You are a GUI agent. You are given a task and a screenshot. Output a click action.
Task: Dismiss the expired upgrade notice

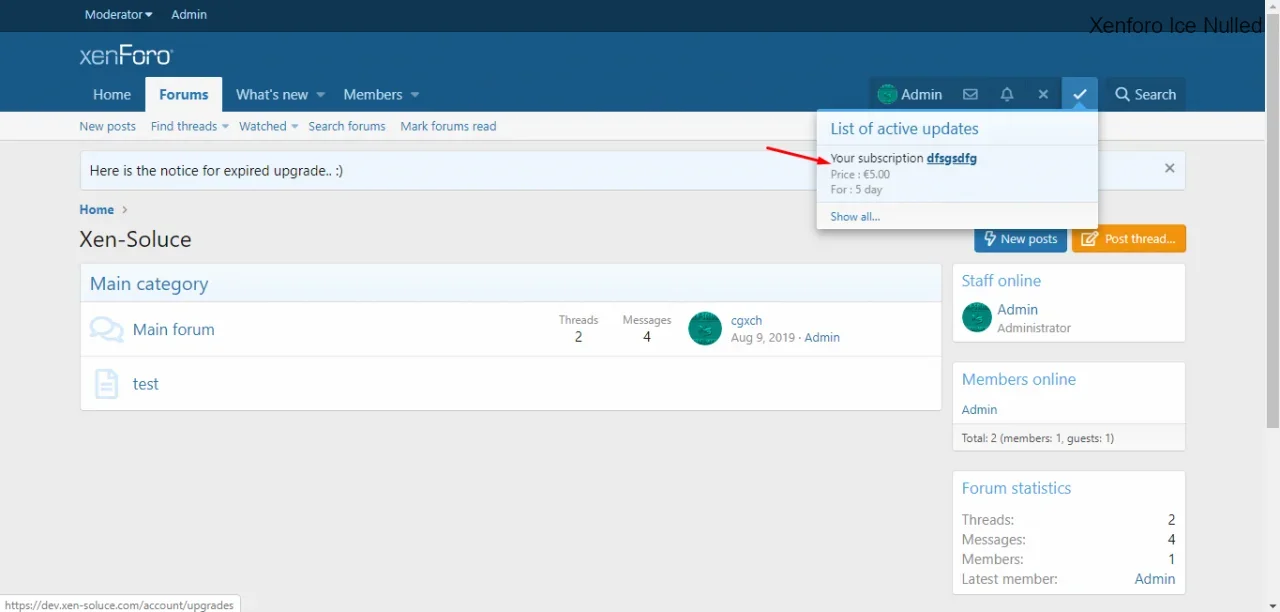click(1169, 169)
